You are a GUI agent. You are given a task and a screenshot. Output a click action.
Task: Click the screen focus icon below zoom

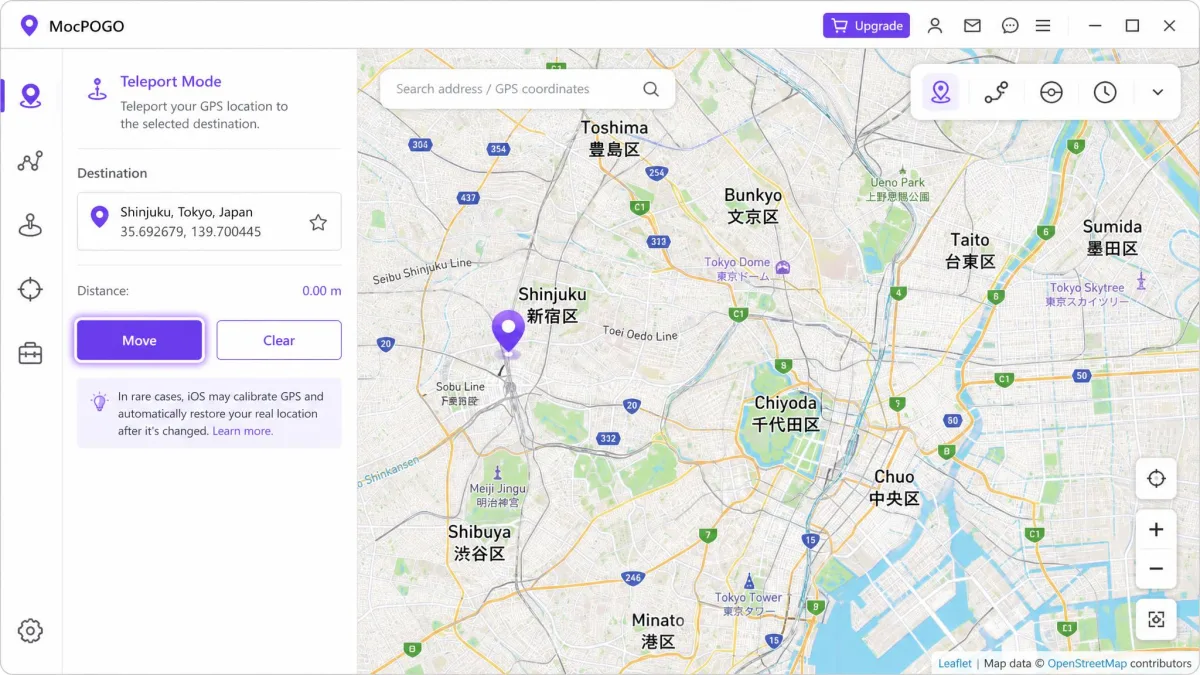1156,619
